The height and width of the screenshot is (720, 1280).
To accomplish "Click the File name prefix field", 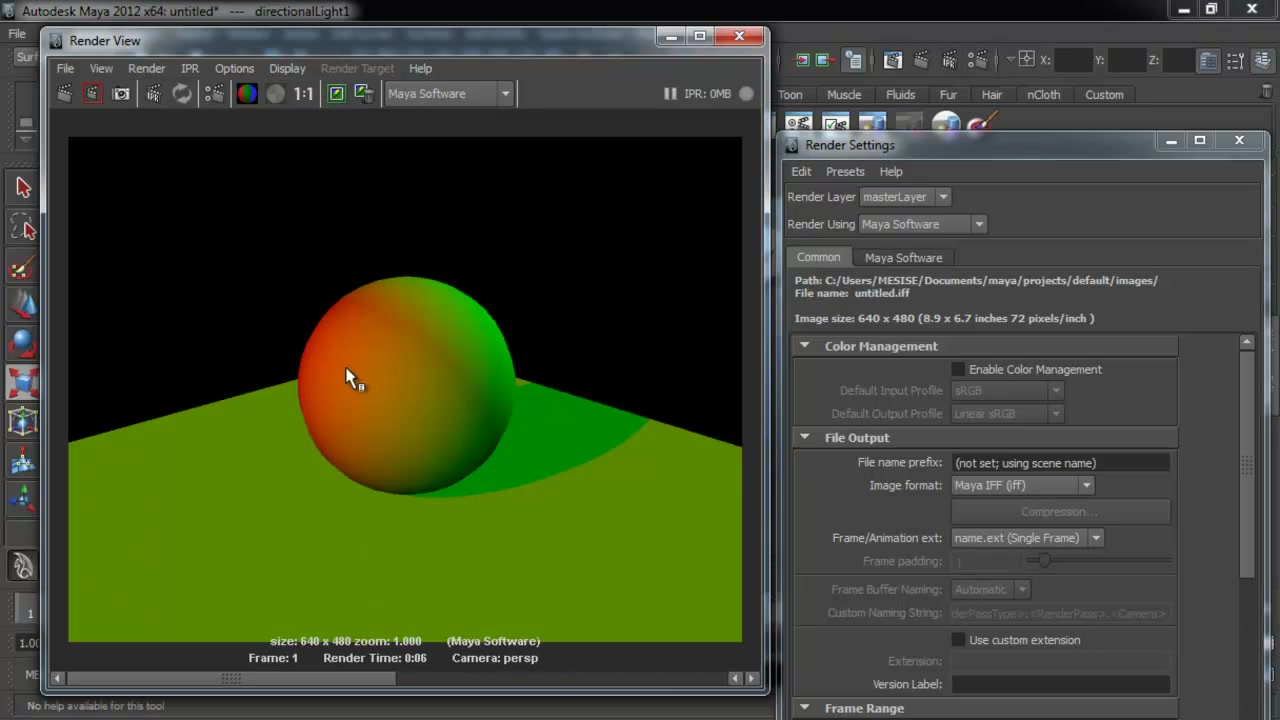I will click(x=1060, y=463).
